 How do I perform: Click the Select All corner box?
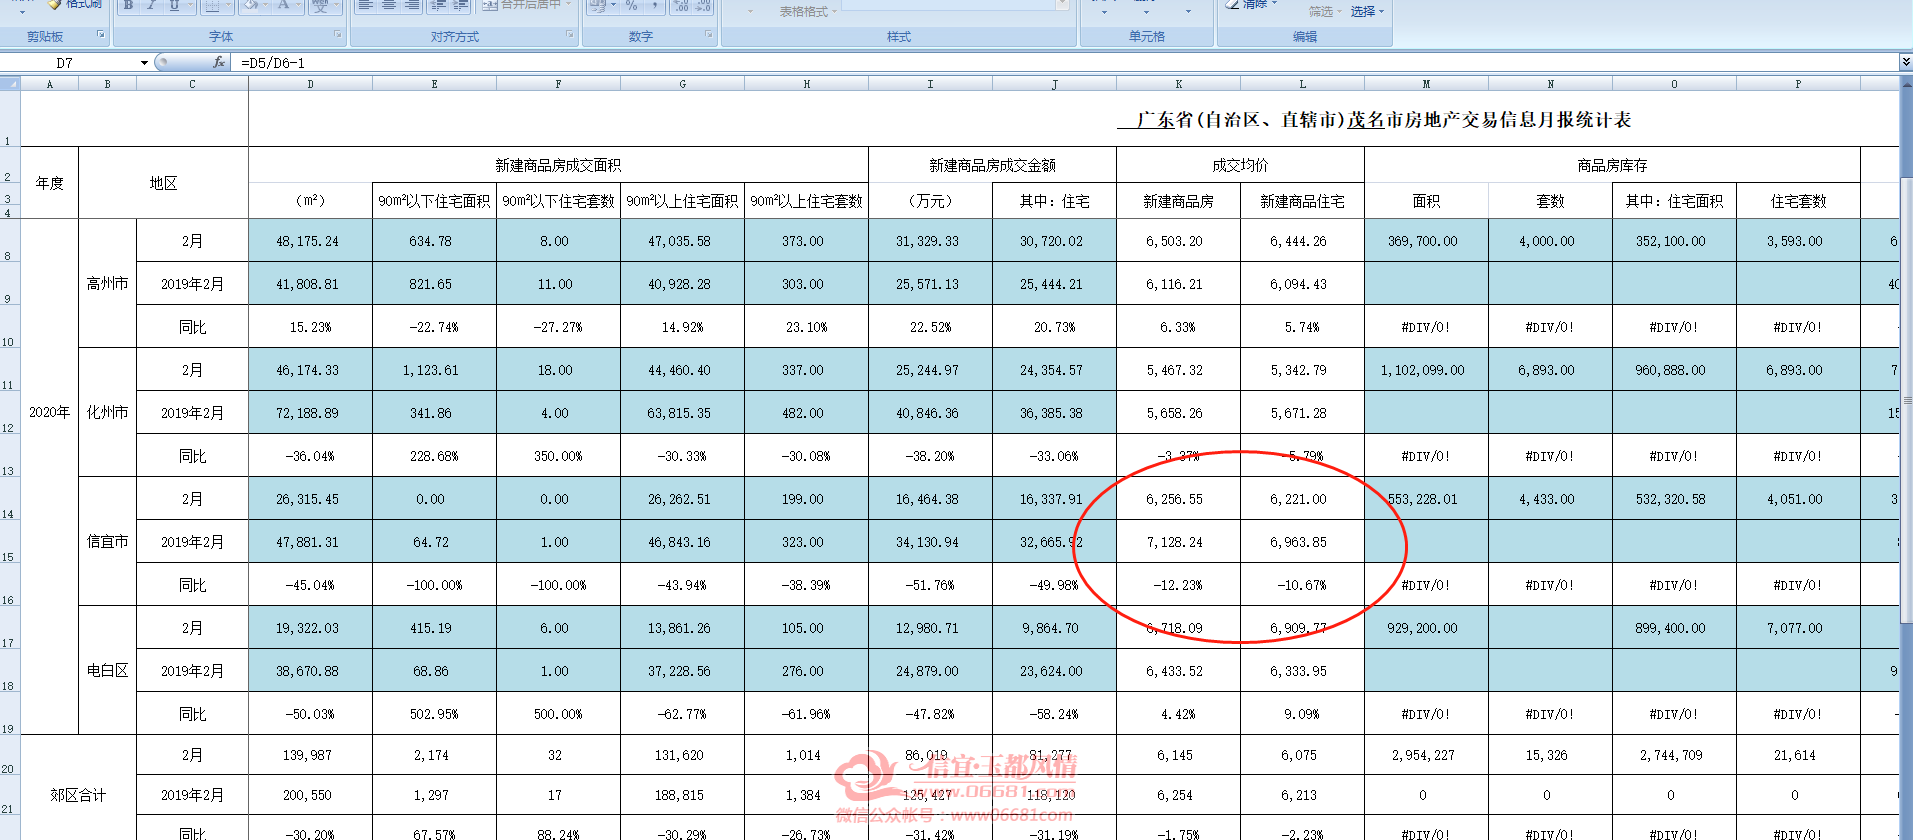10,84
